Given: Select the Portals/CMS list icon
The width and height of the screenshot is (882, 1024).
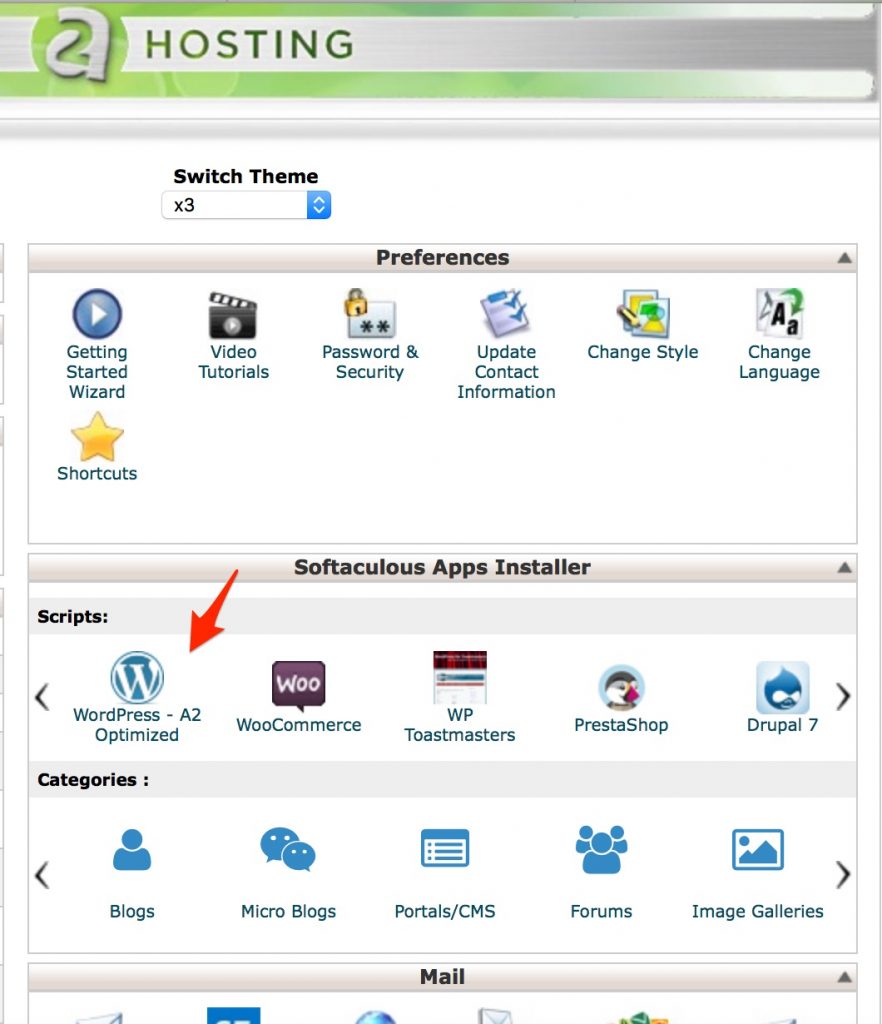Looking at the screenshot, I should click(445, 848).
